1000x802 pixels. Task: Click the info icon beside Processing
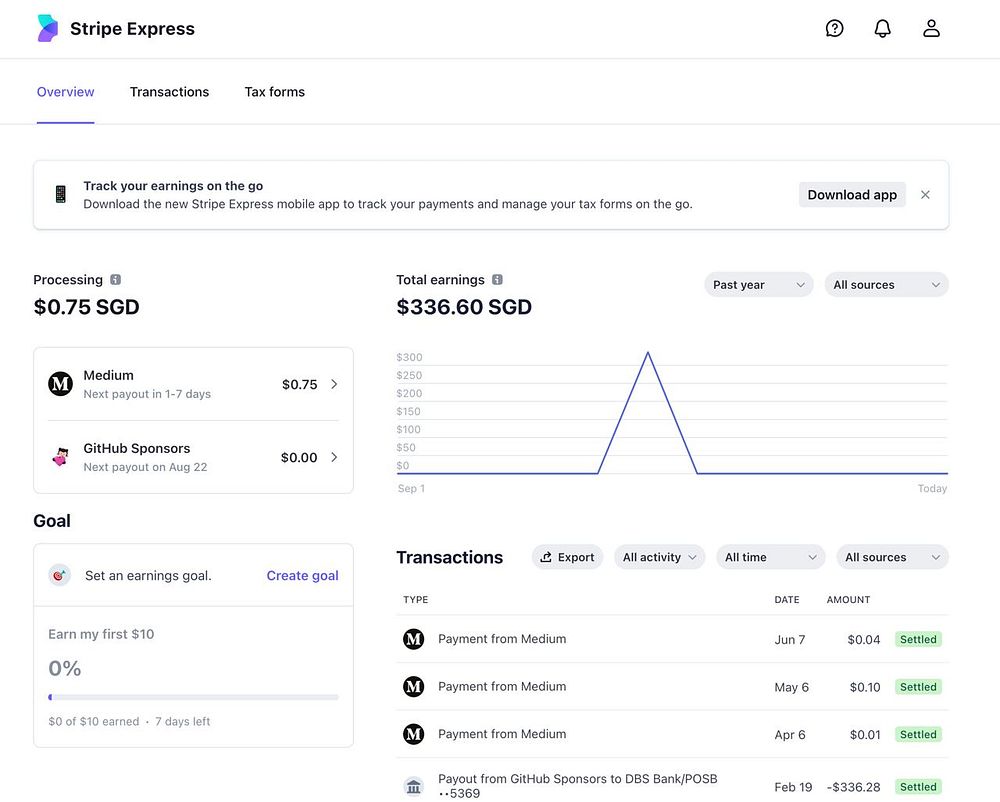(116, 280)
